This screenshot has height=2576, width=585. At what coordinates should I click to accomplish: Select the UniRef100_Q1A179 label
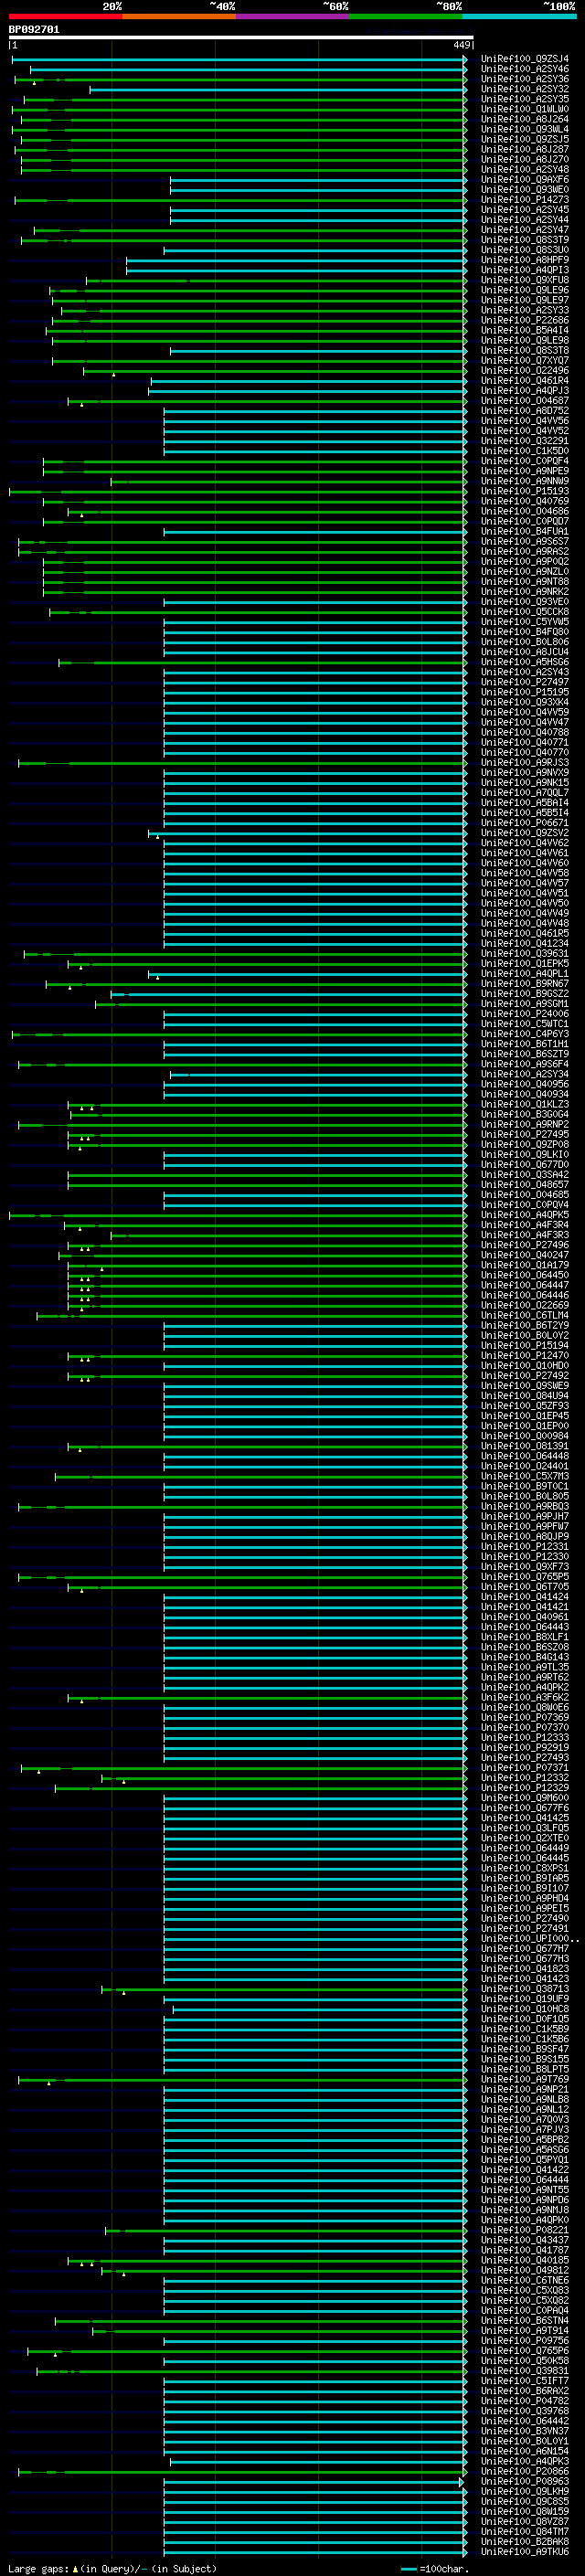[525, 1266]
